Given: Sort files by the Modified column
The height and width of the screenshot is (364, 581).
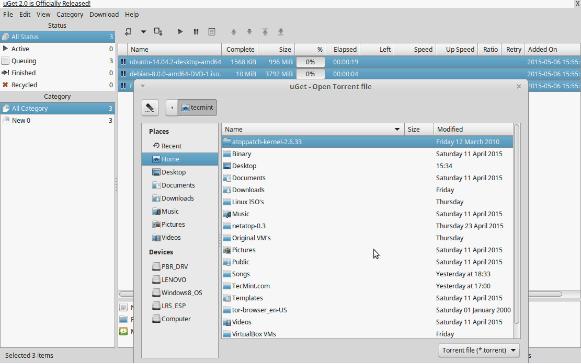Looking at the screenshot, I should [474, 129].
